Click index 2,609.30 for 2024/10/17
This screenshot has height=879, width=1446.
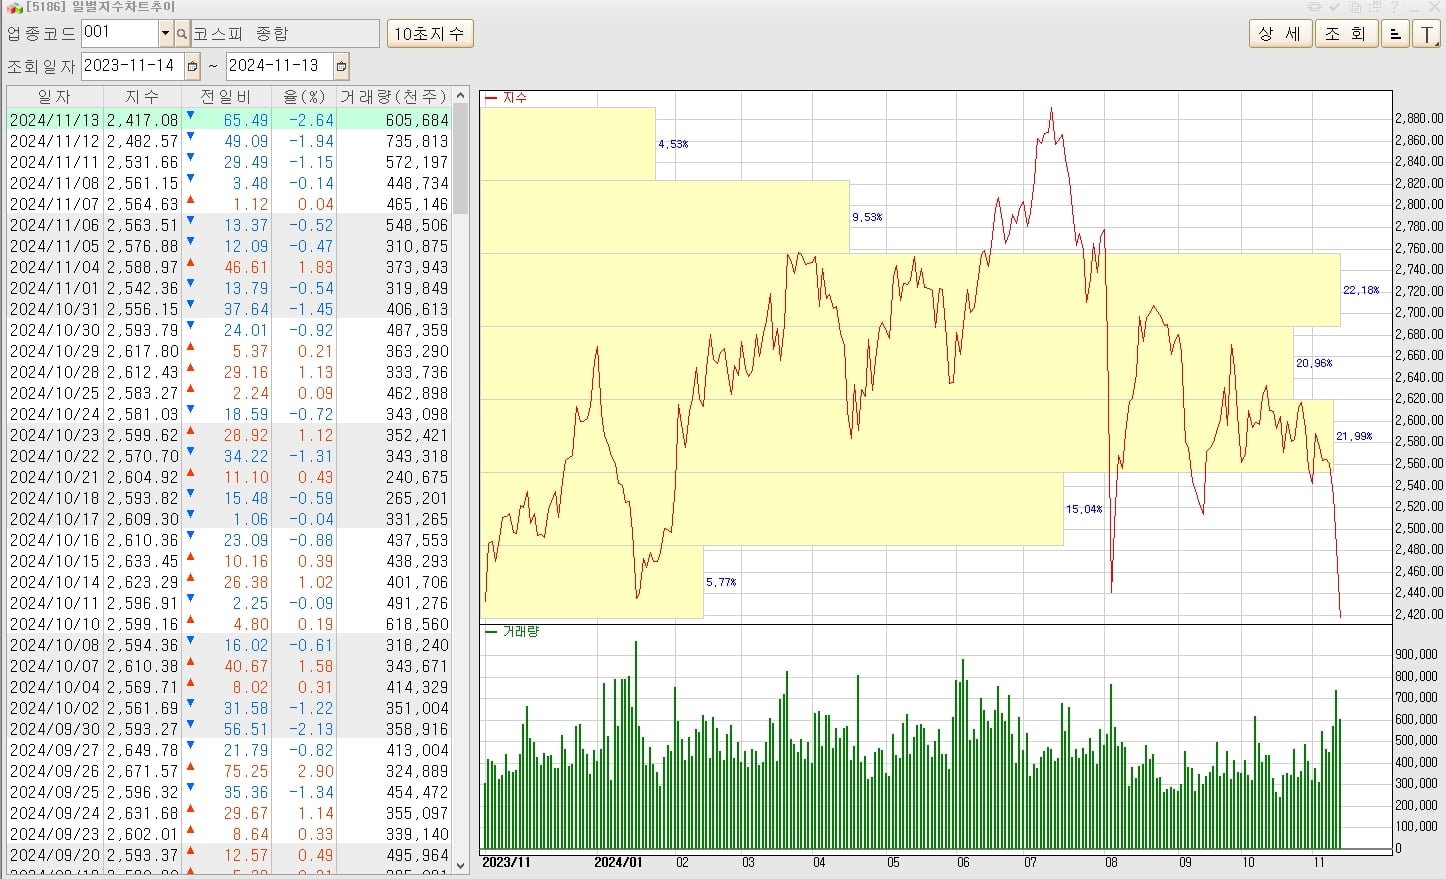tap(142, 519)
